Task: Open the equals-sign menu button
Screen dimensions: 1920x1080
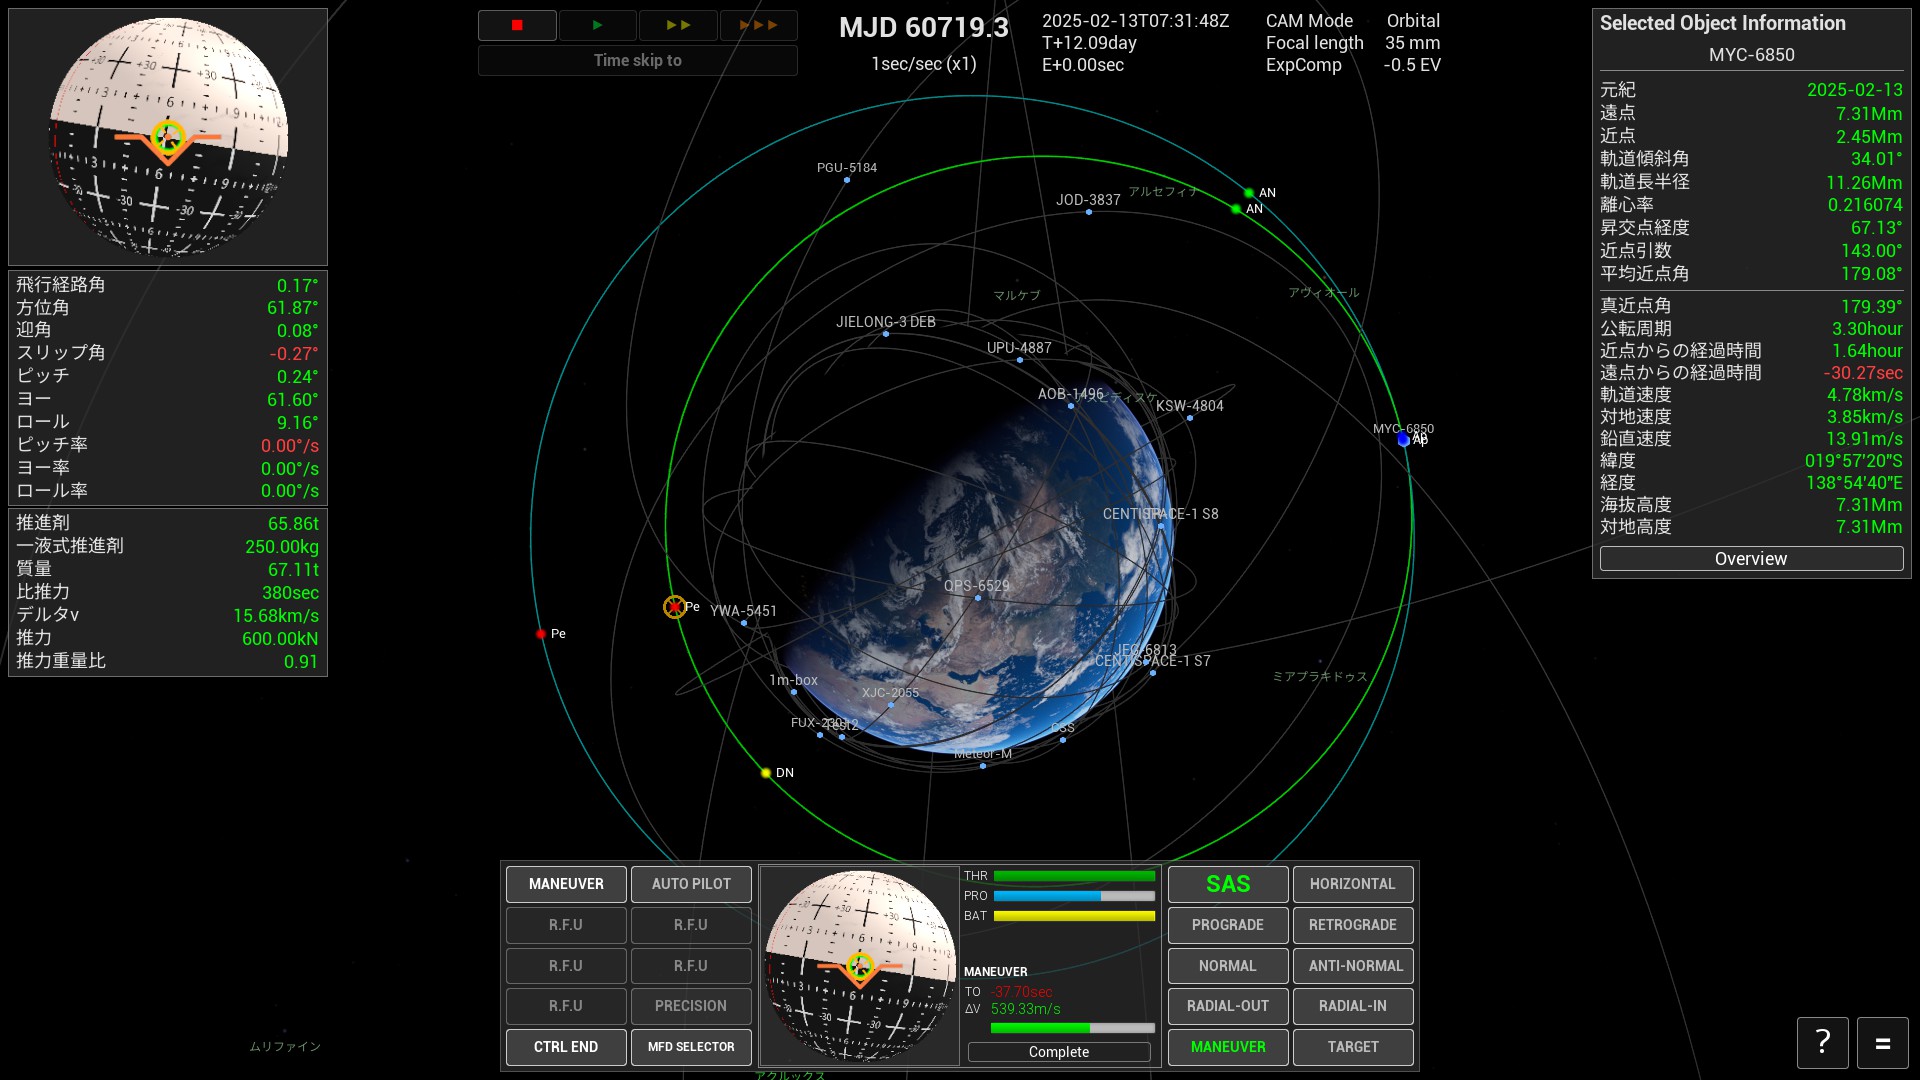Action: (x=1882, y=1043)
